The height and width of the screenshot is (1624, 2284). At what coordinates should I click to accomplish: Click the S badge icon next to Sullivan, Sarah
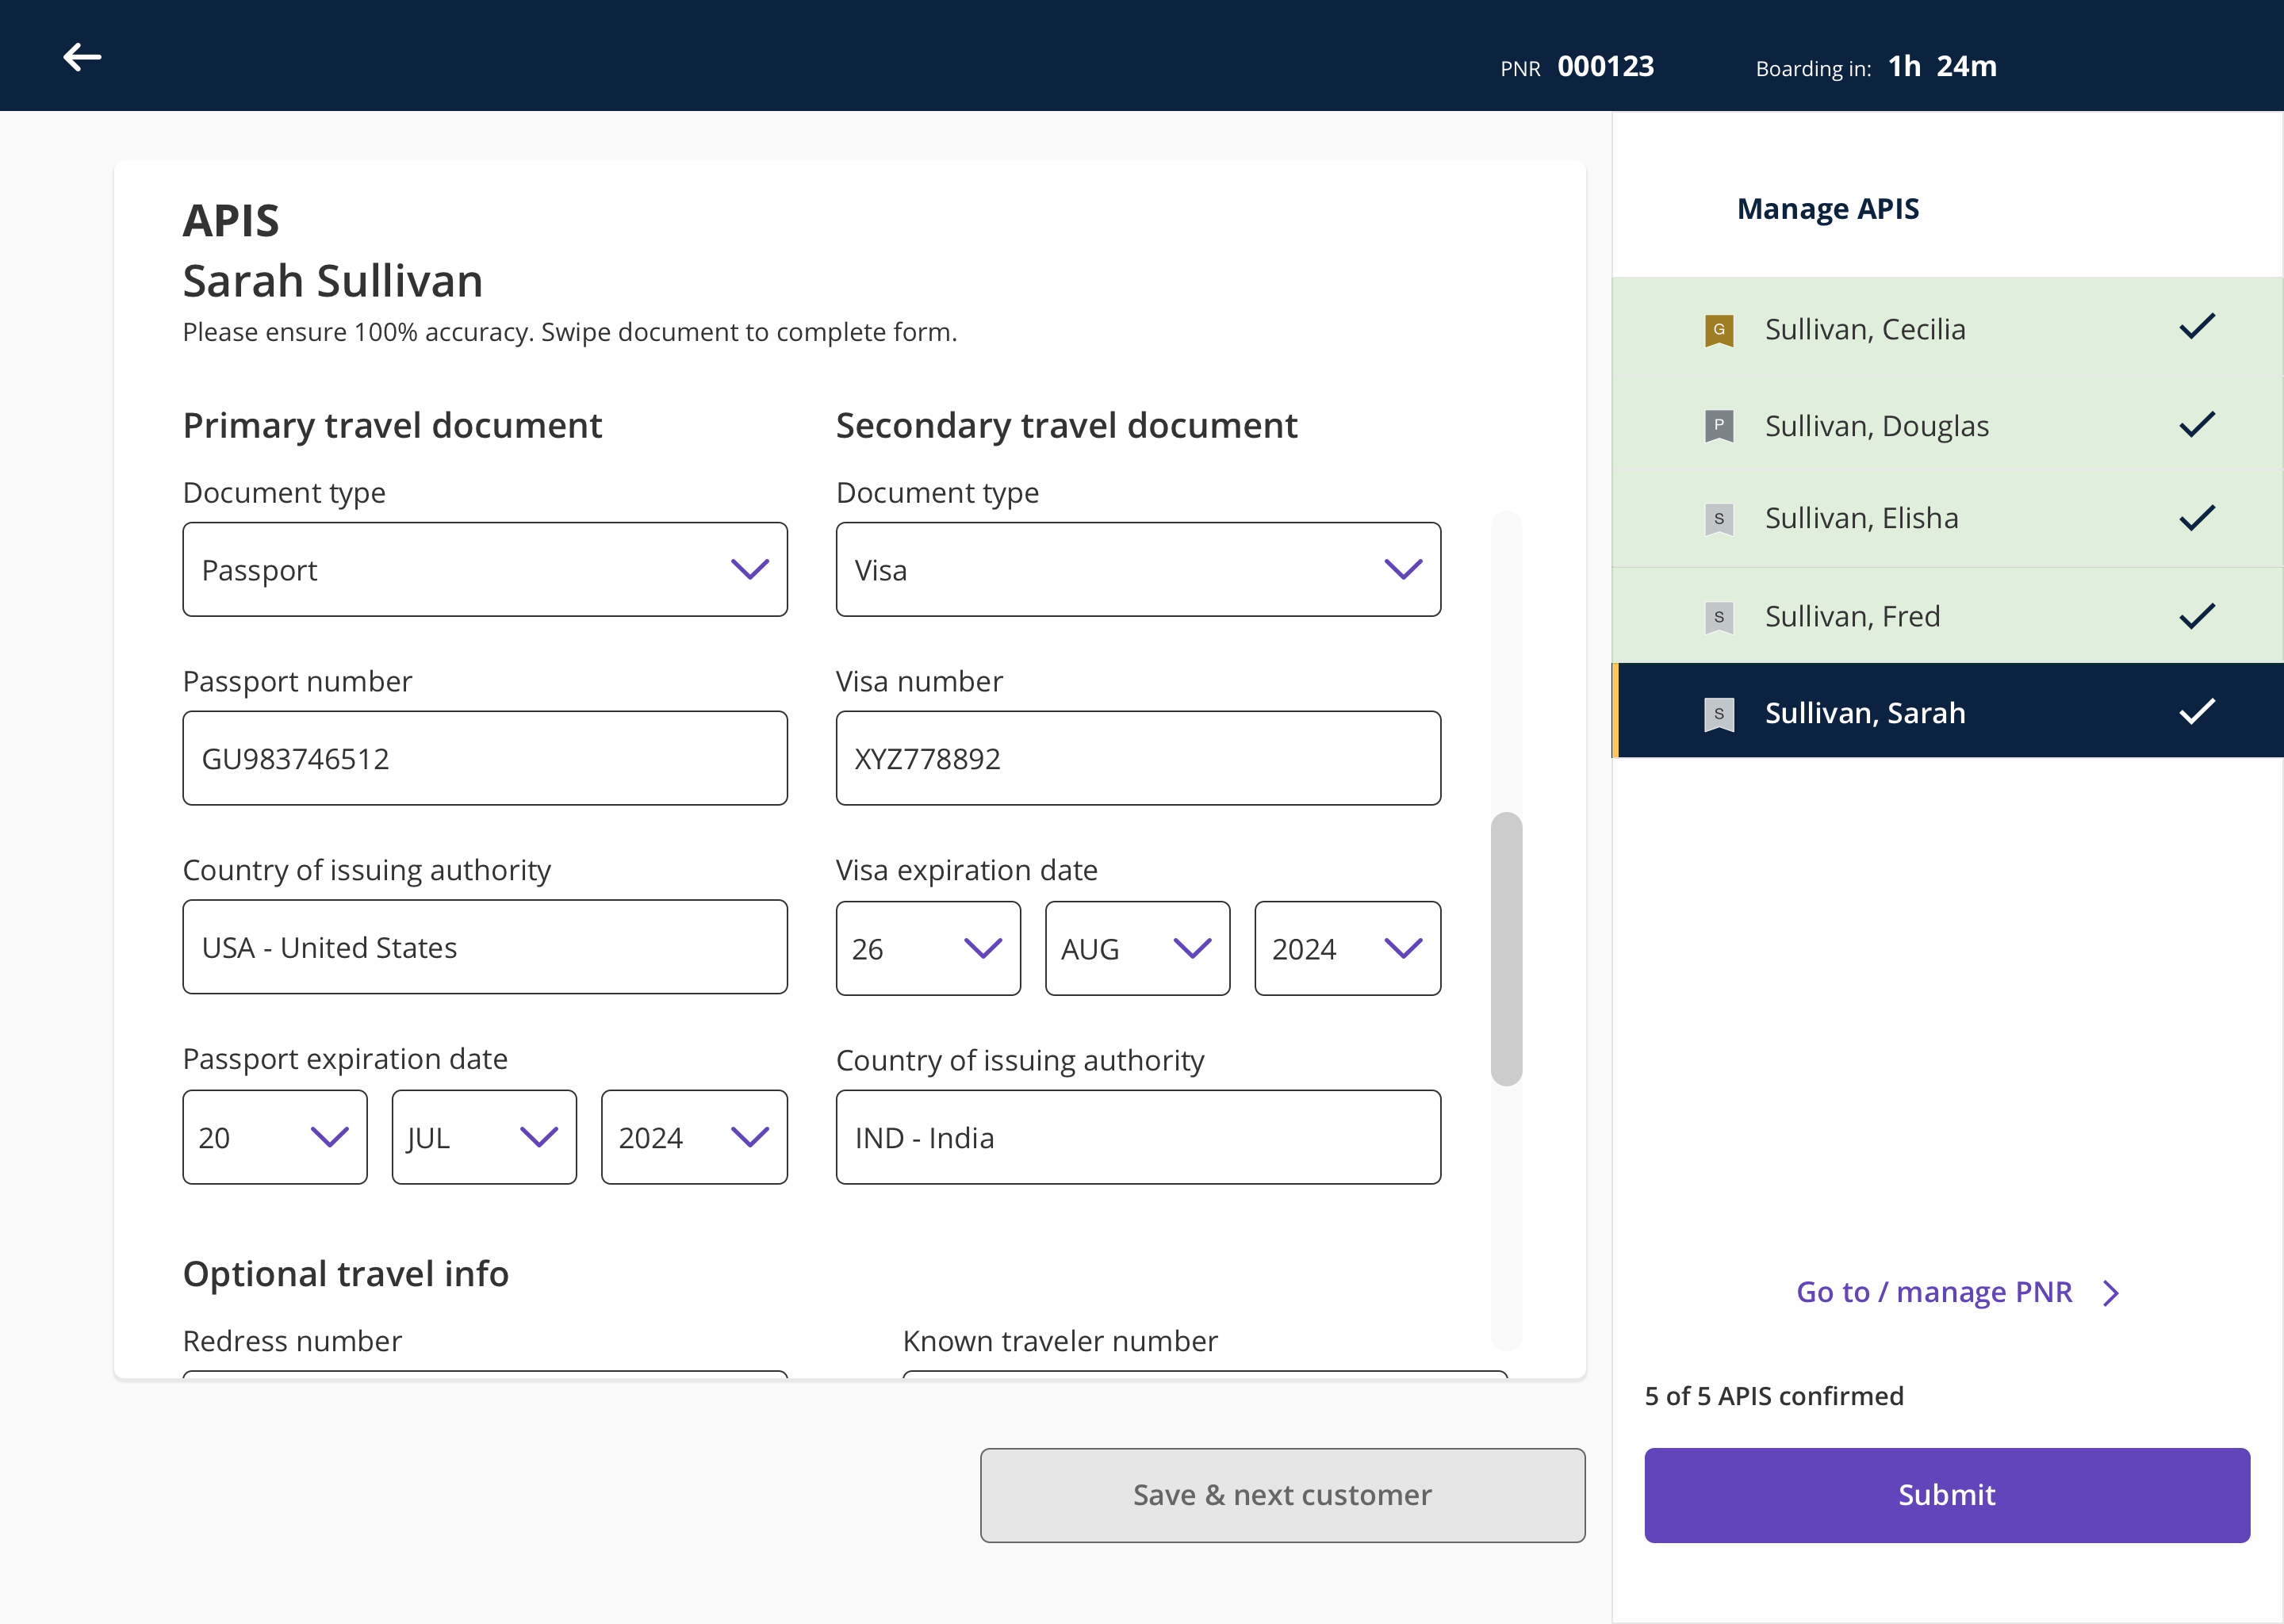[x=1719, y=714]
